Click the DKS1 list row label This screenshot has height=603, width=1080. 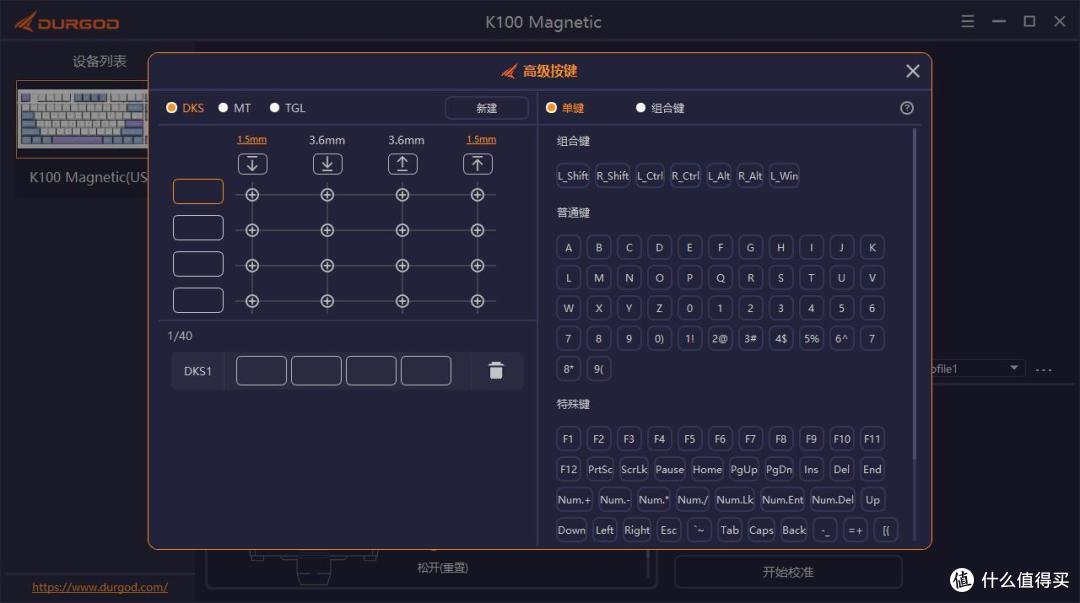click(198, 371)
